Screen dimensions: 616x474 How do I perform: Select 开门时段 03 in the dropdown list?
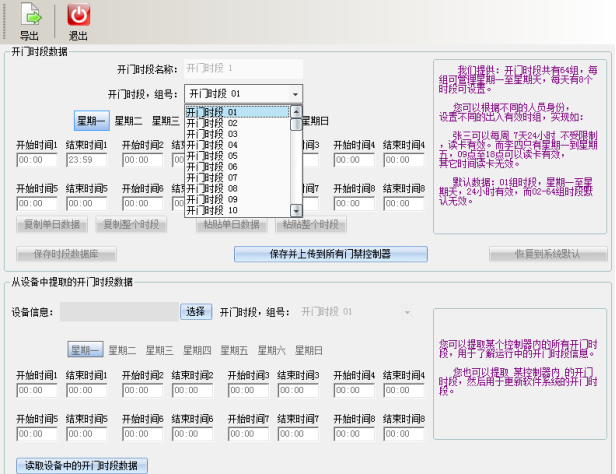pyautogui.click(x=237, y=134)
